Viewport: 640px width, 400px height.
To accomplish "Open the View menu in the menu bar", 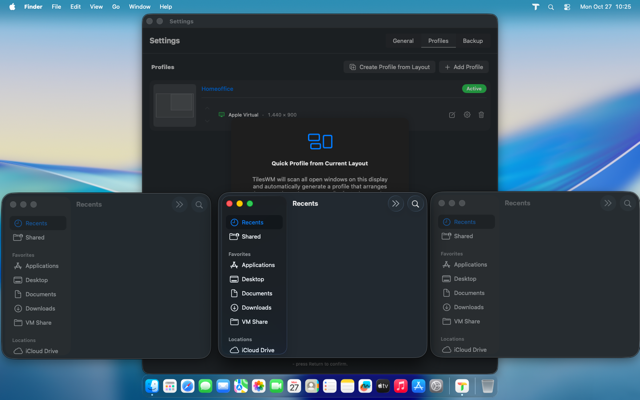I will tap(96, 6).
